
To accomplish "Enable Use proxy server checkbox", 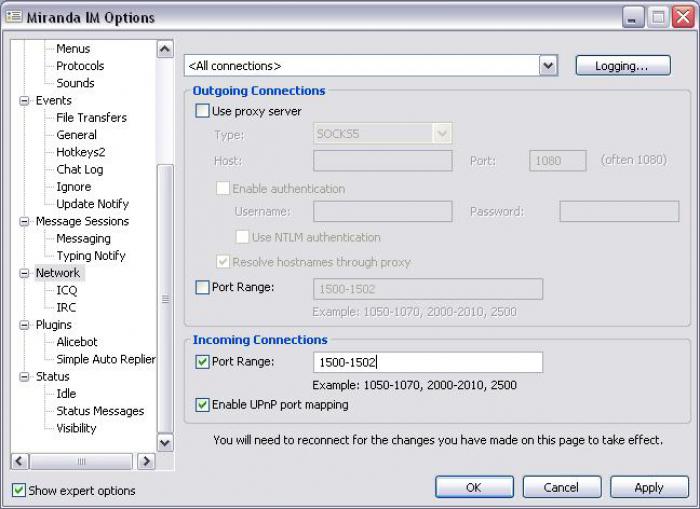I will 202,111.
